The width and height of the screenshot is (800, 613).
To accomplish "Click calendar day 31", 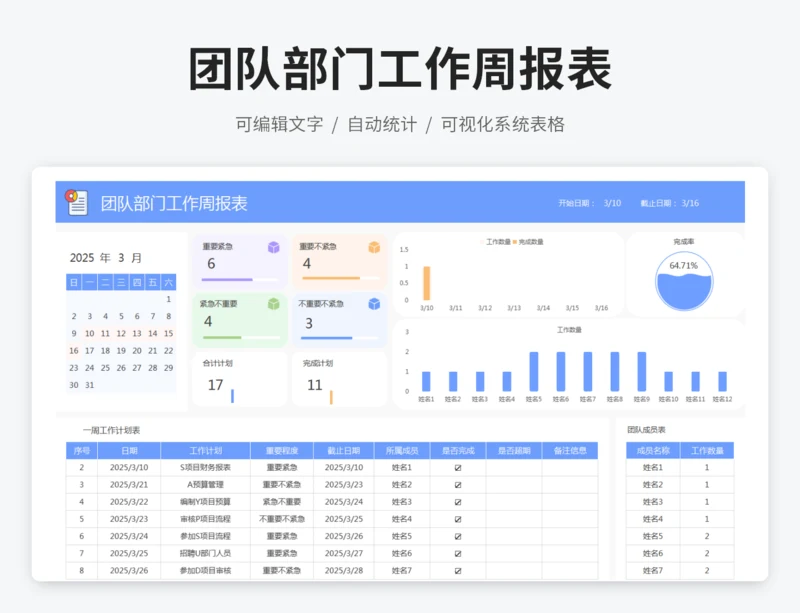I will pos(89,385).
